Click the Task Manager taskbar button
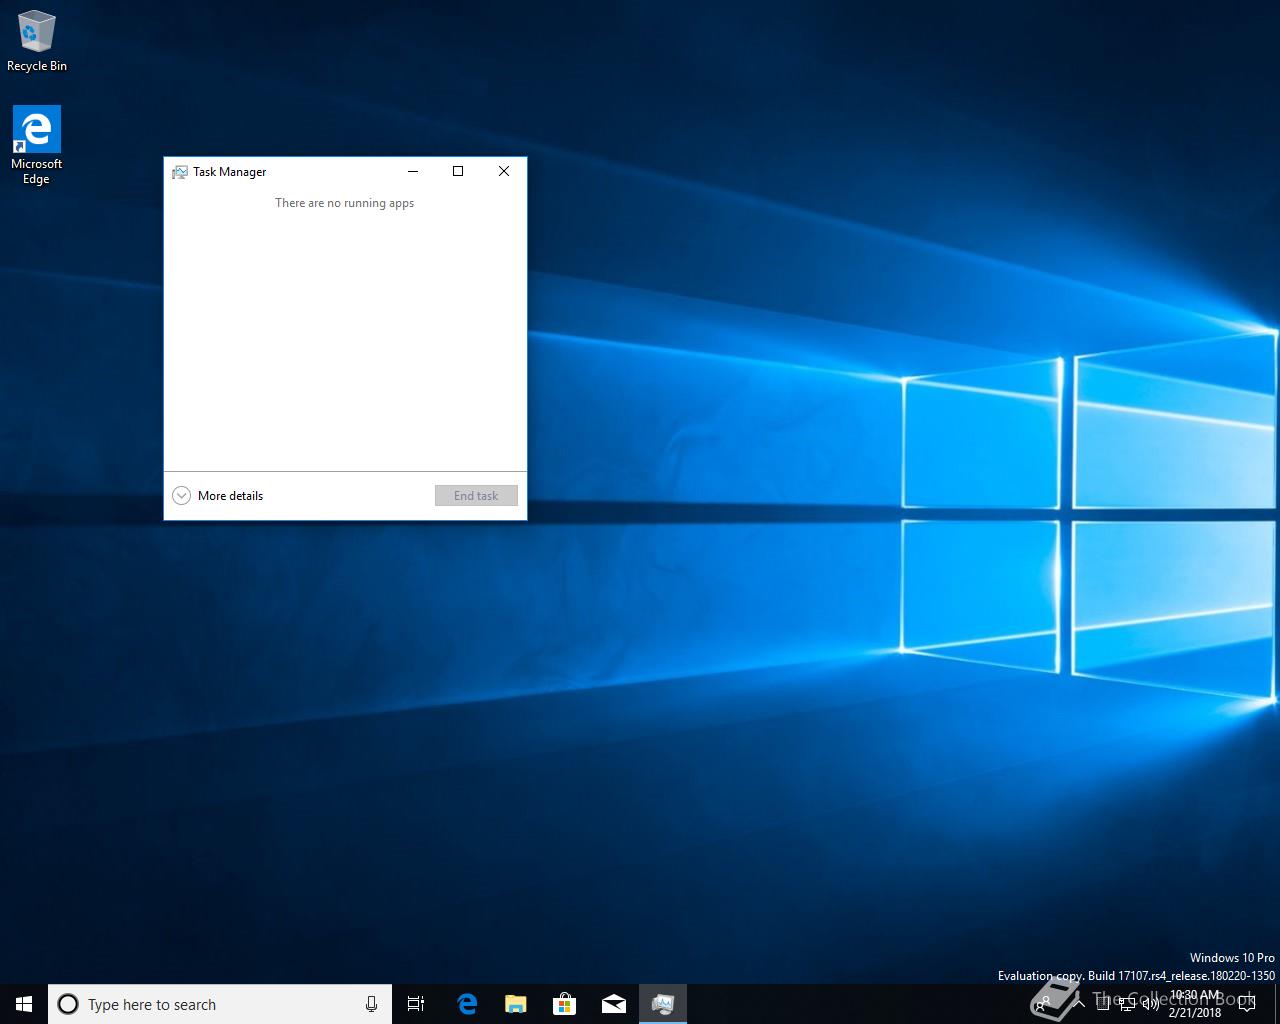Image resolution: width=1280 pixels, height=1024 pixels. 663,1004
